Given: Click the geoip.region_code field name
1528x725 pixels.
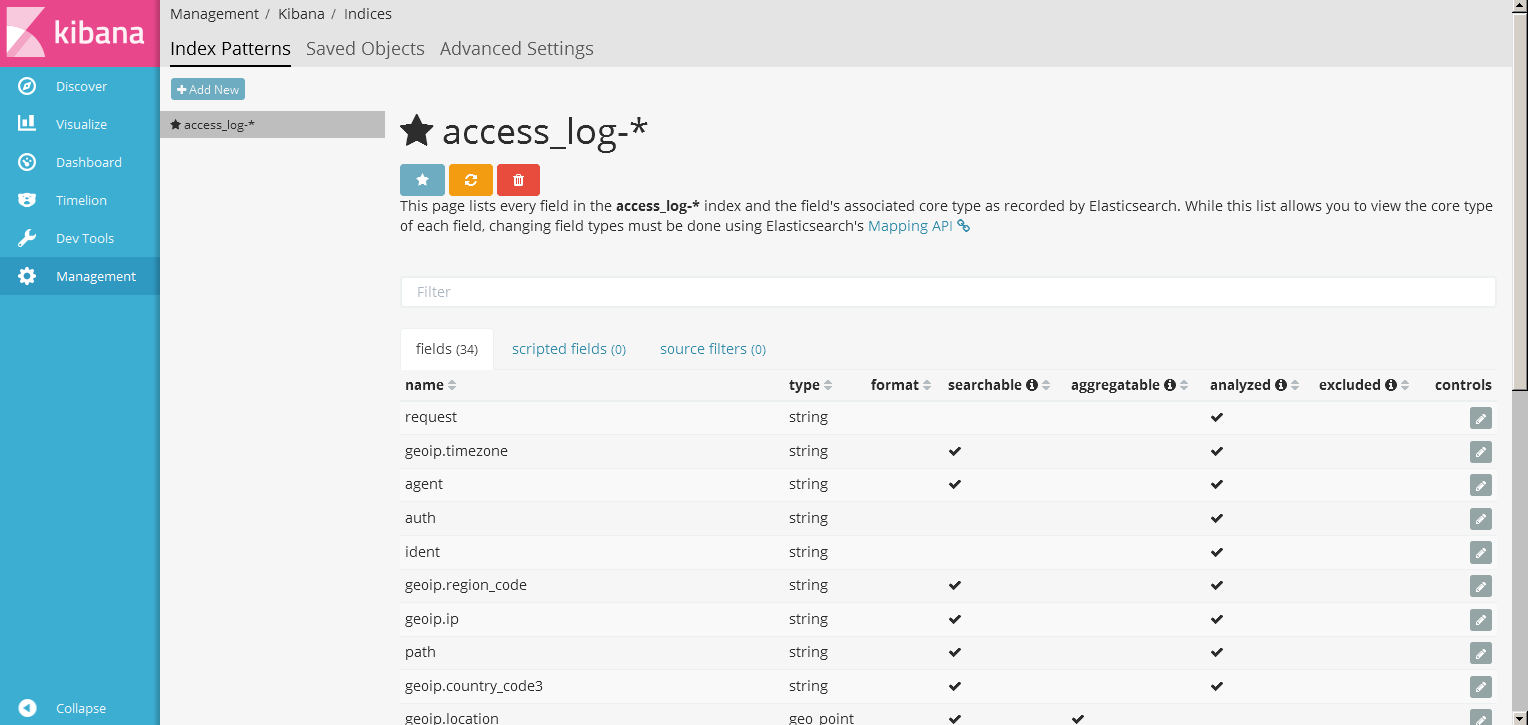Looking at the screenshot, I should pyautogui.click(x=466, y=585).
